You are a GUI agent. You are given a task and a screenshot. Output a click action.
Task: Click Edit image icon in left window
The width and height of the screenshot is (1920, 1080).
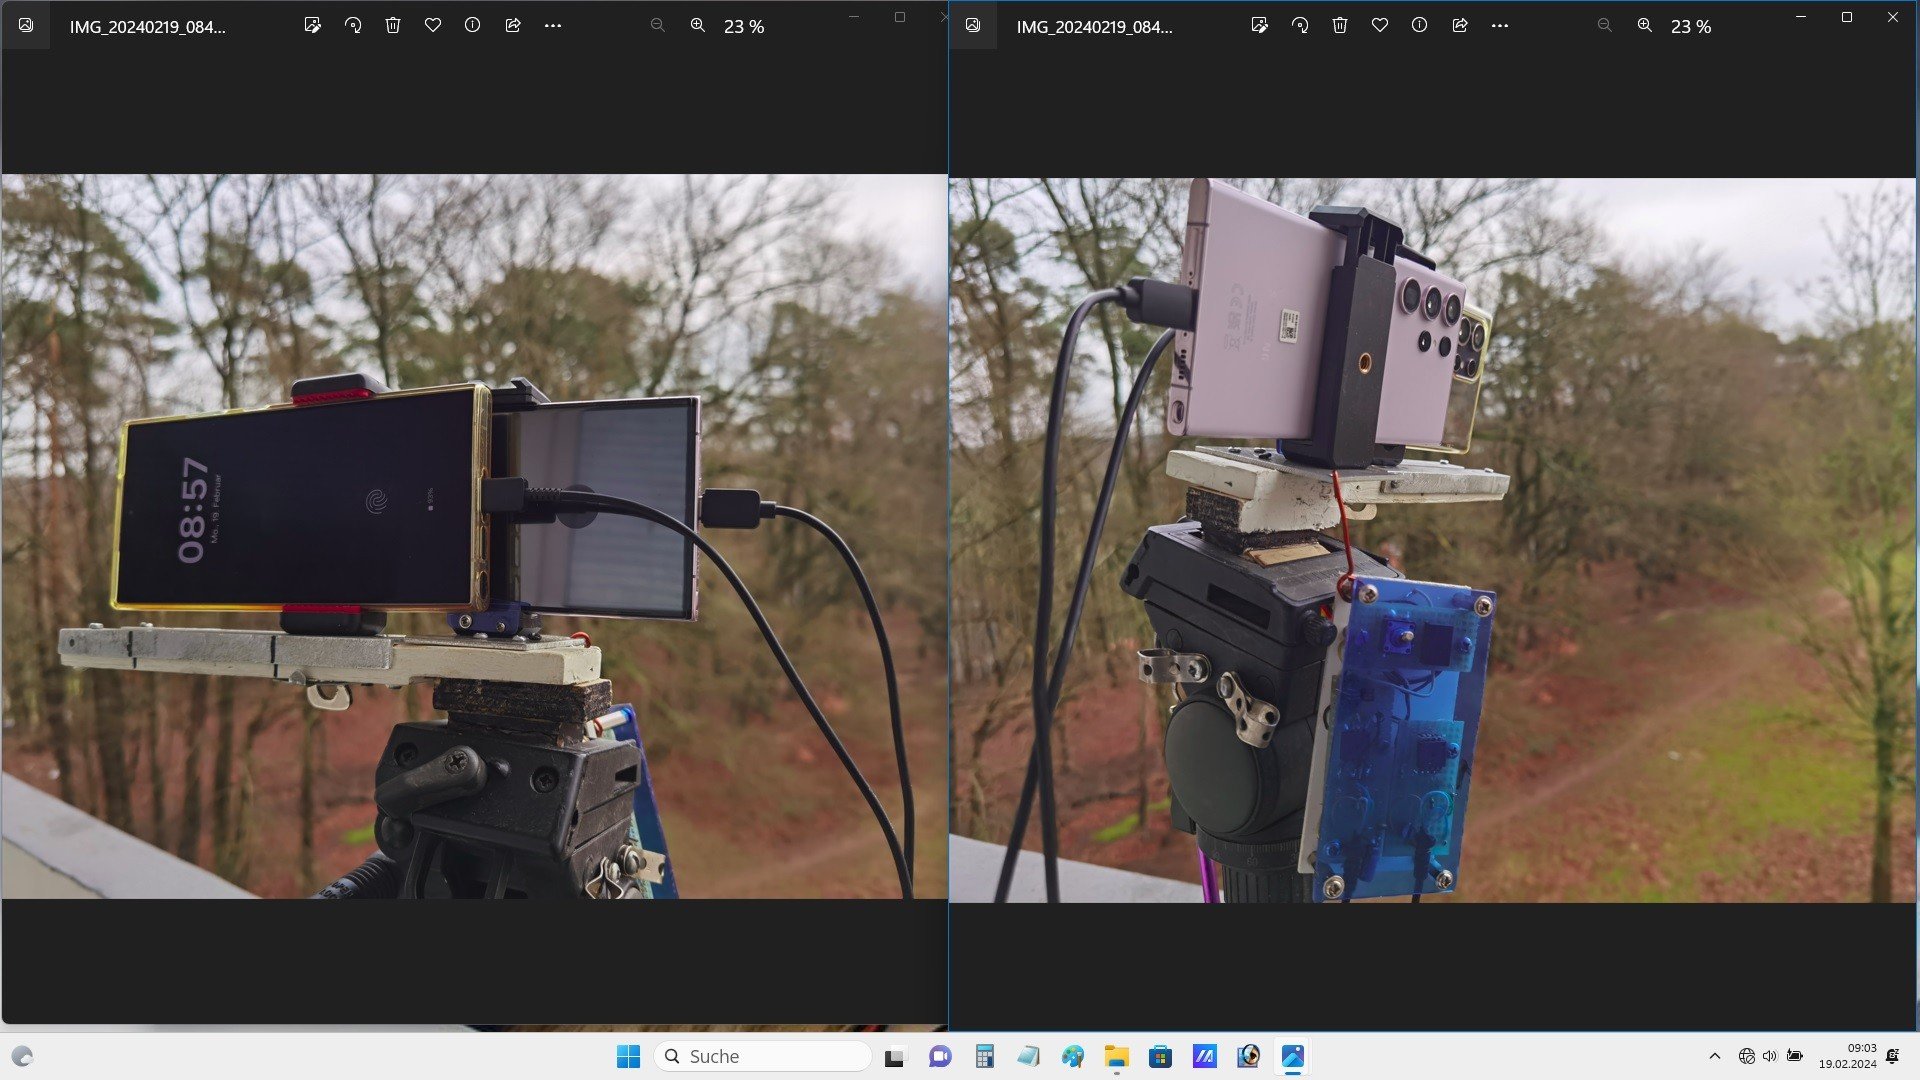313,26
